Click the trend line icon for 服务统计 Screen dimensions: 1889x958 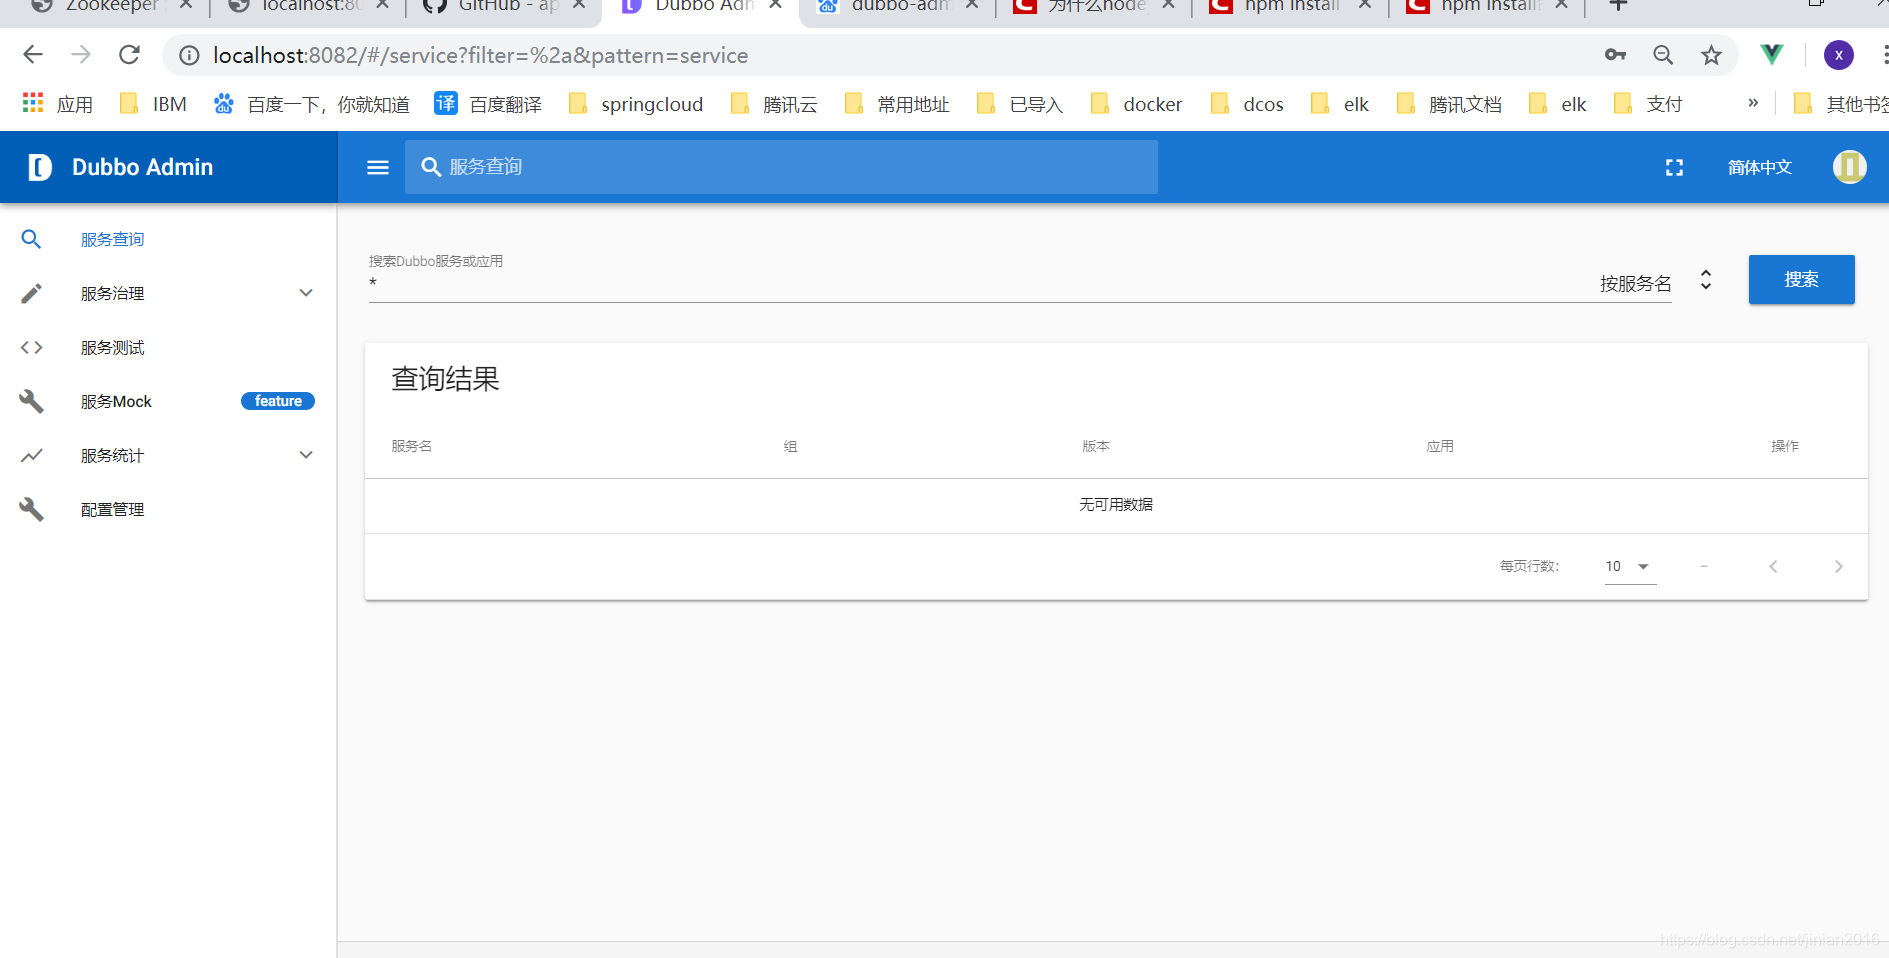pos(31,455)
